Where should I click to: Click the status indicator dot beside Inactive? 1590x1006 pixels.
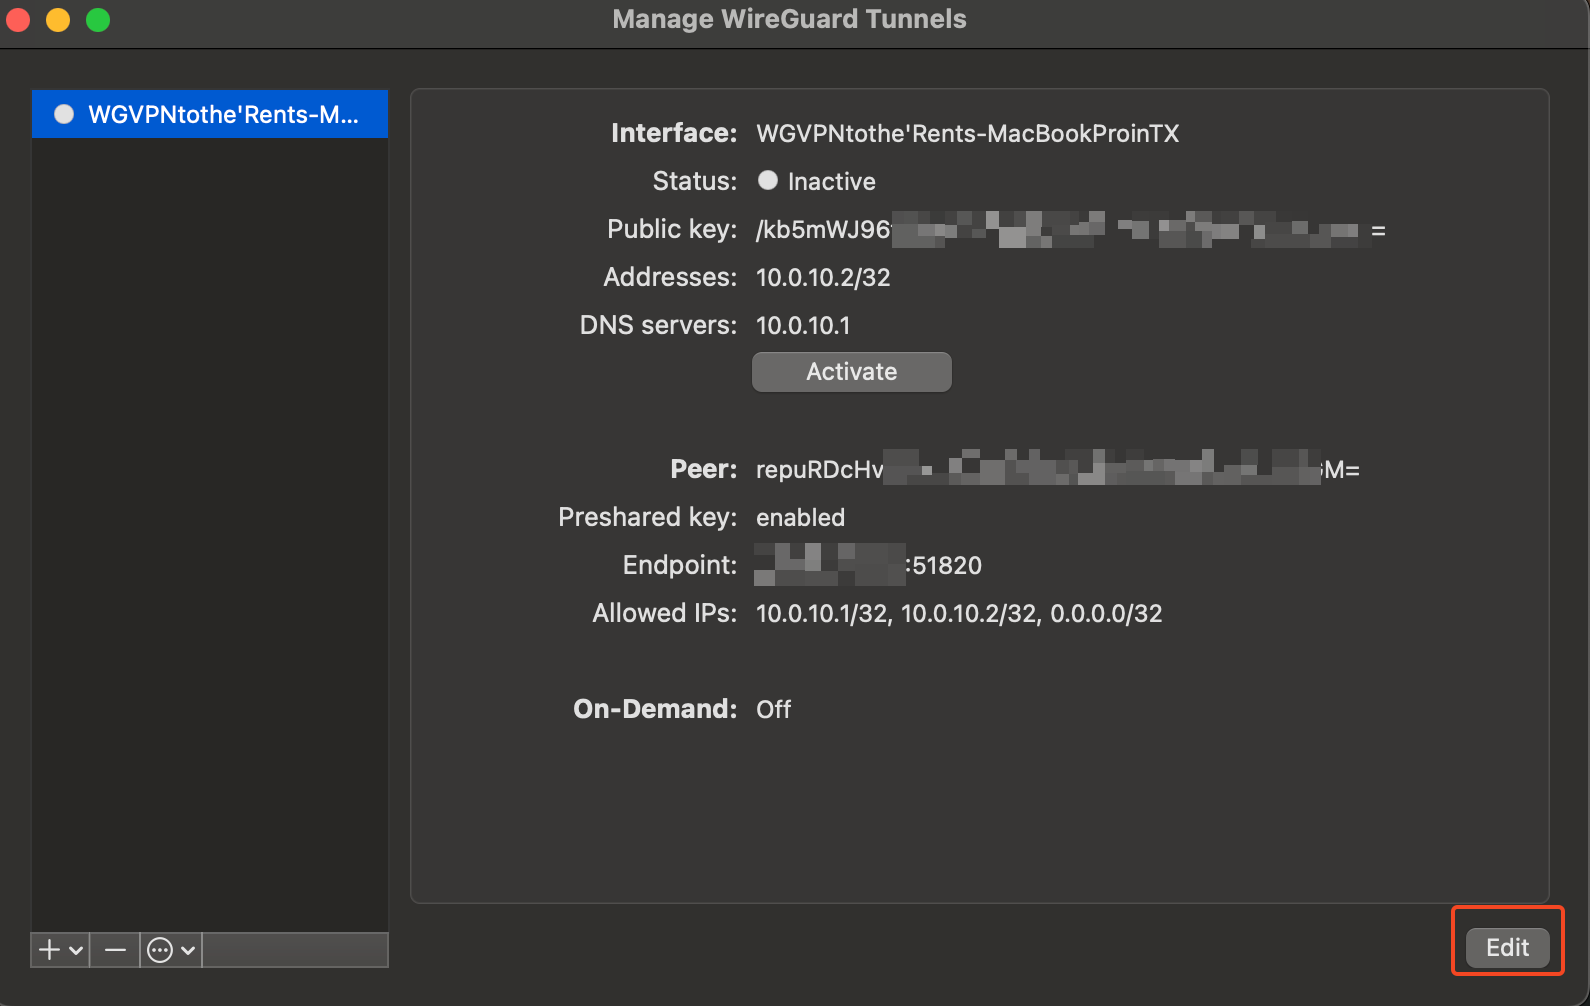coord(768,180)
